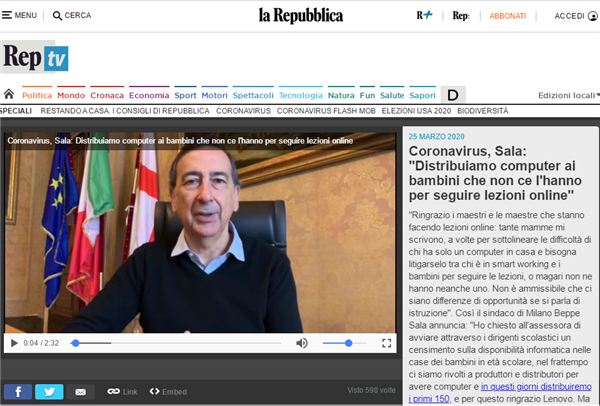
Task: Open the ACCEDI account login
Action: click(573, 16)
